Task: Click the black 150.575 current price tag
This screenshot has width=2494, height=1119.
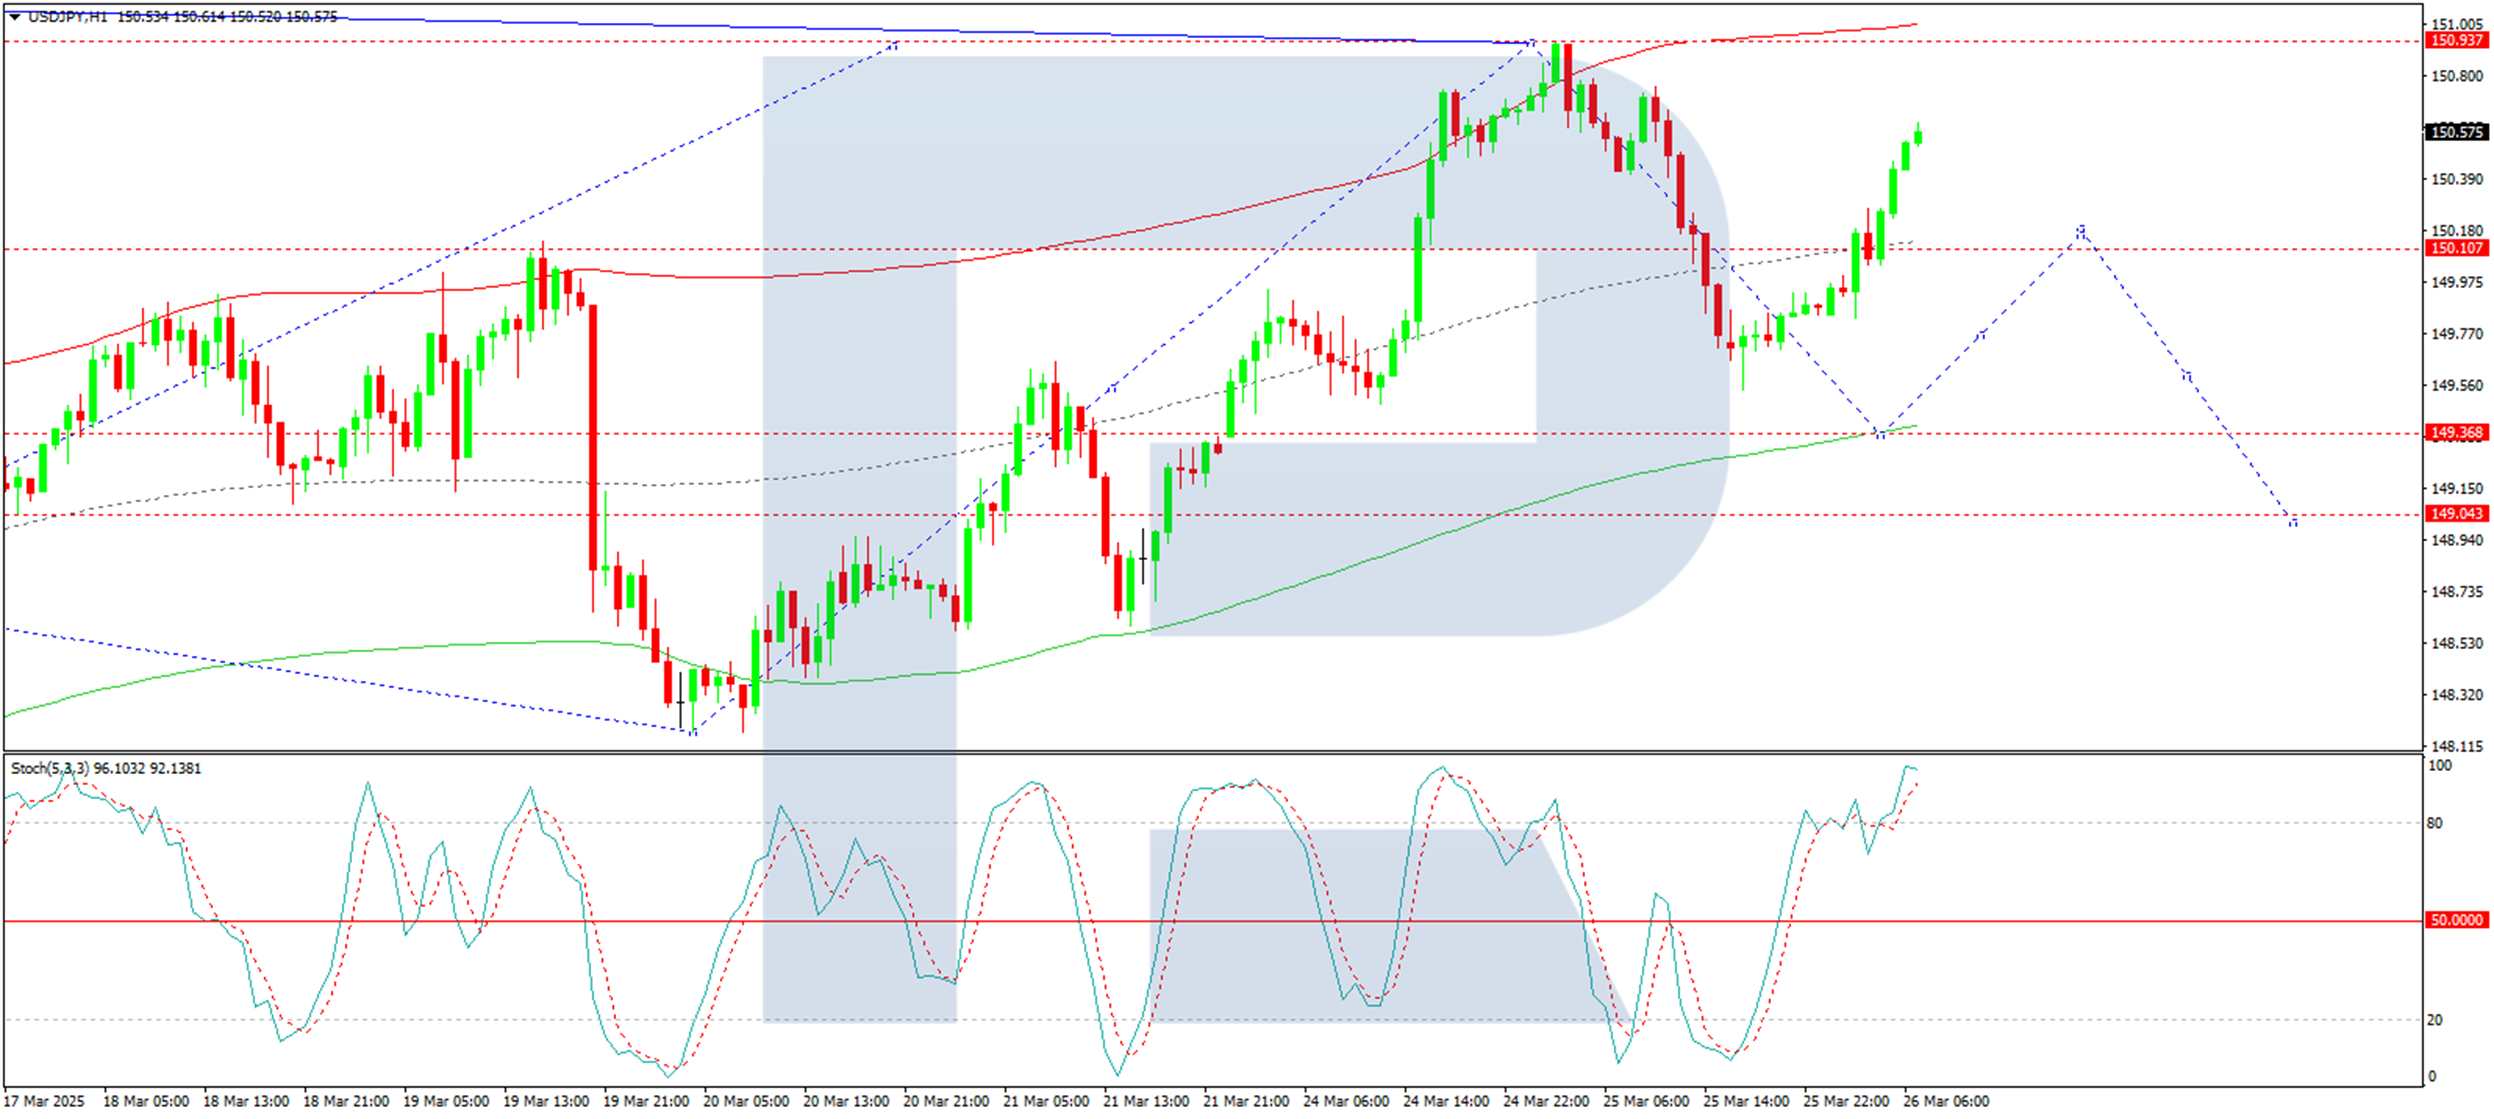Action: pos(2456,132)
